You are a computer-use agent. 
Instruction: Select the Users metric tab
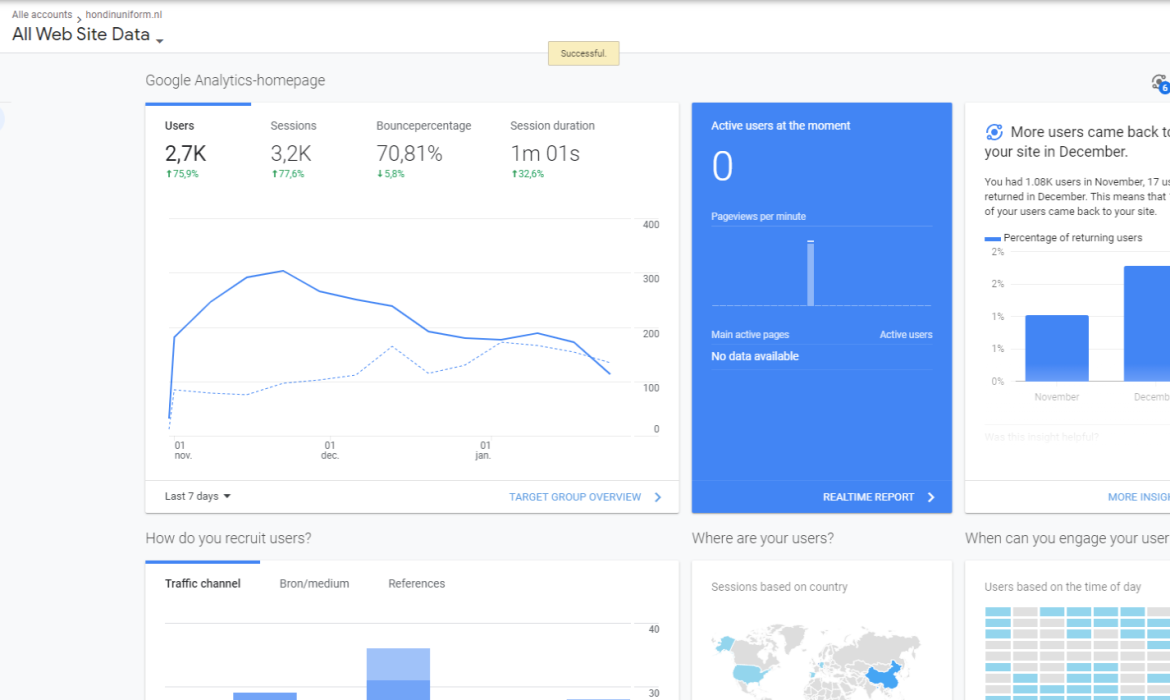click(180, 126)
